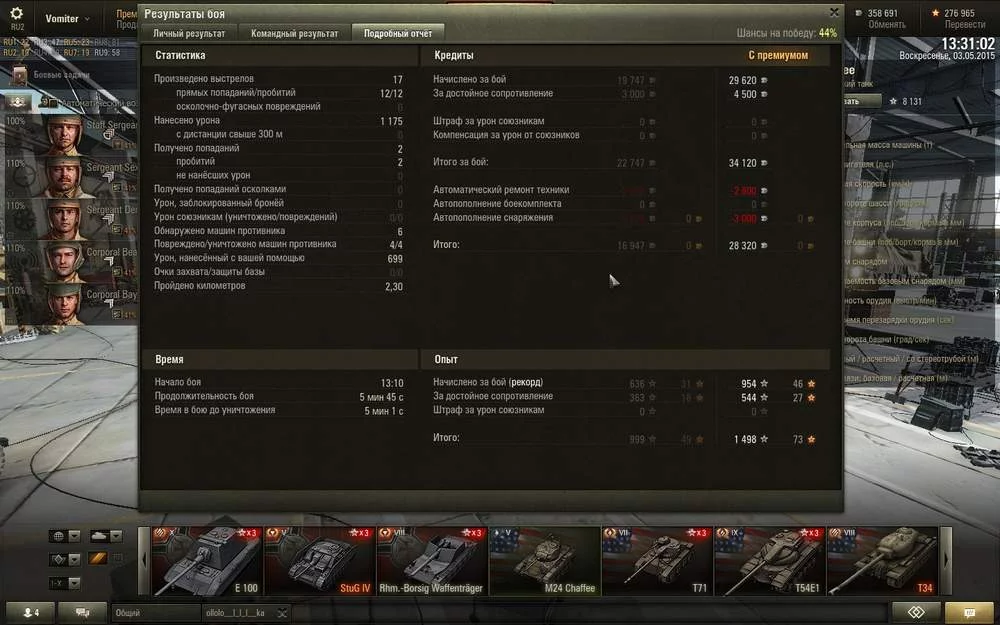
Task: Open Боевые задачи in the hangar
Action: click(x=62, y=75)
